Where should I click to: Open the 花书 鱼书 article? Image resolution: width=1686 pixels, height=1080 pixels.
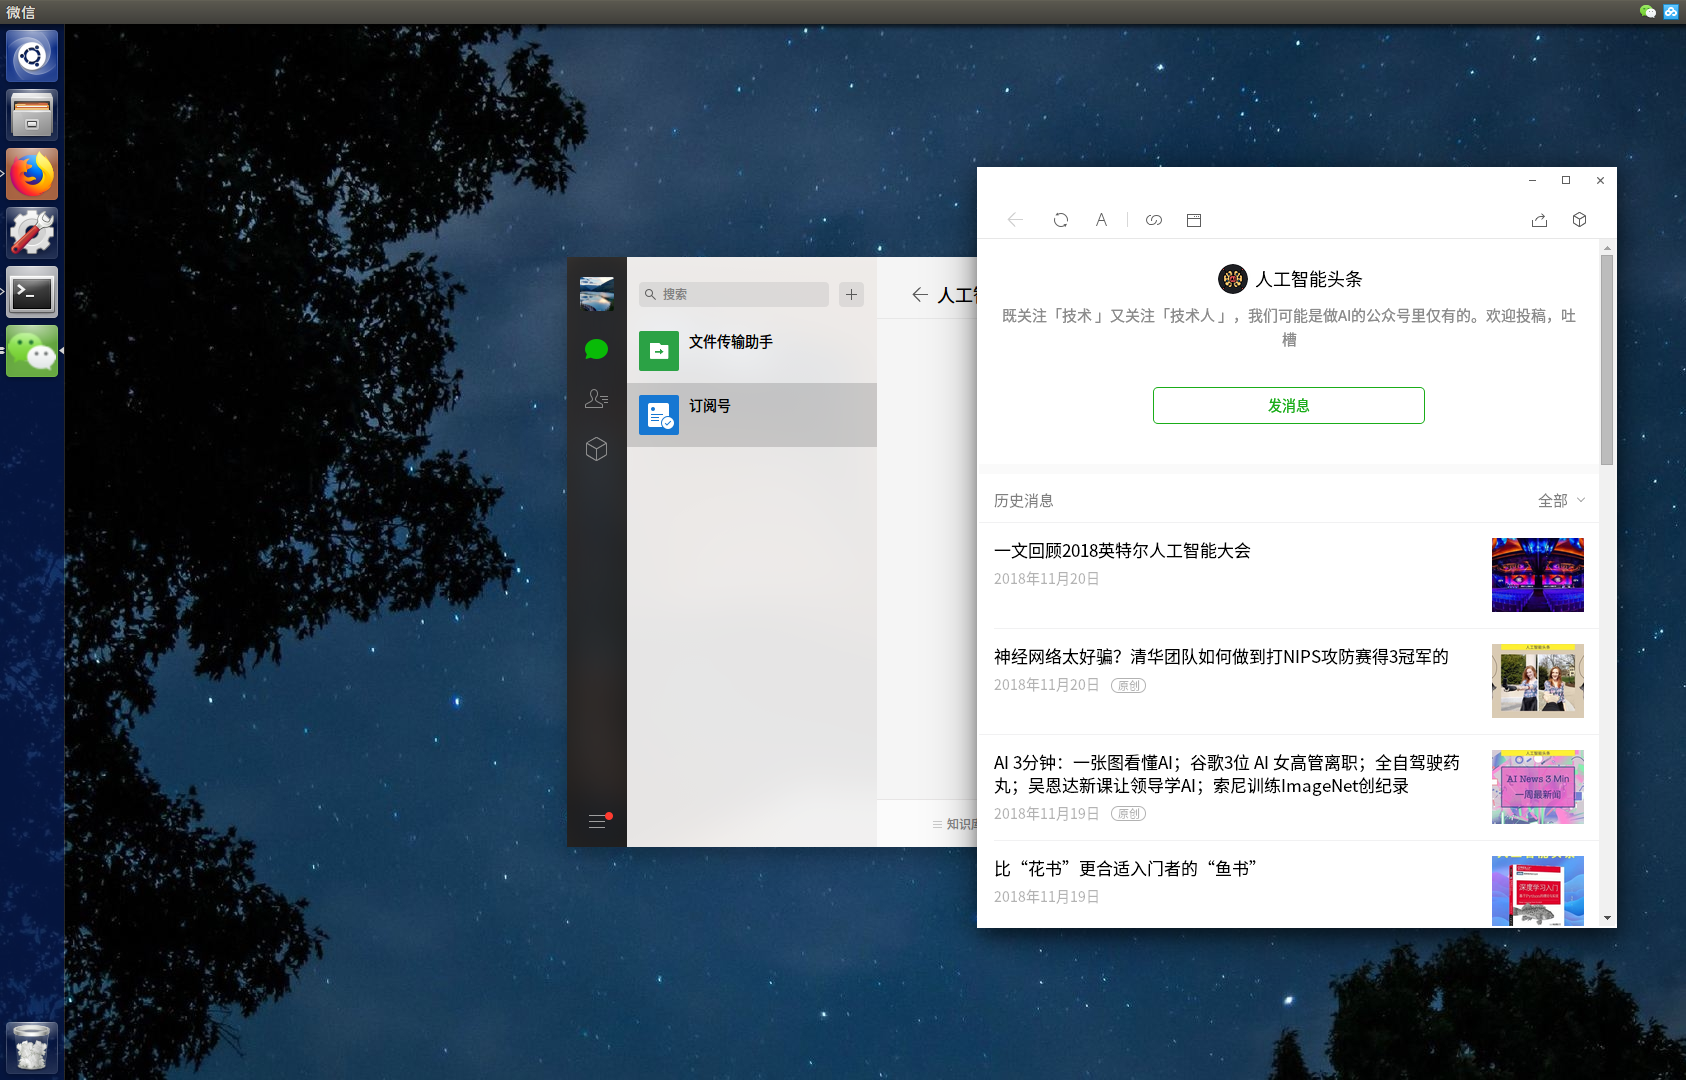1125,869
